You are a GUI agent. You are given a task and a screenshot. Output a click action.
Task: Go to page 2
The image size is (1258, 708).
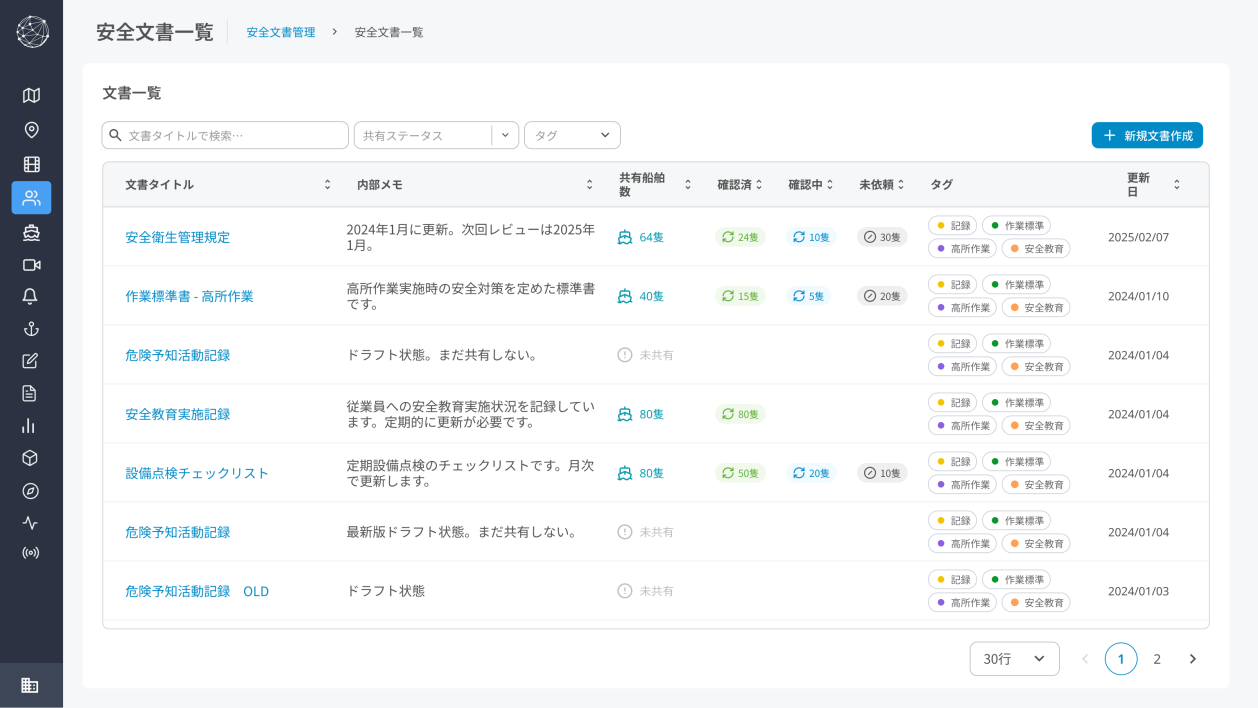click(x=1157, y=659)
